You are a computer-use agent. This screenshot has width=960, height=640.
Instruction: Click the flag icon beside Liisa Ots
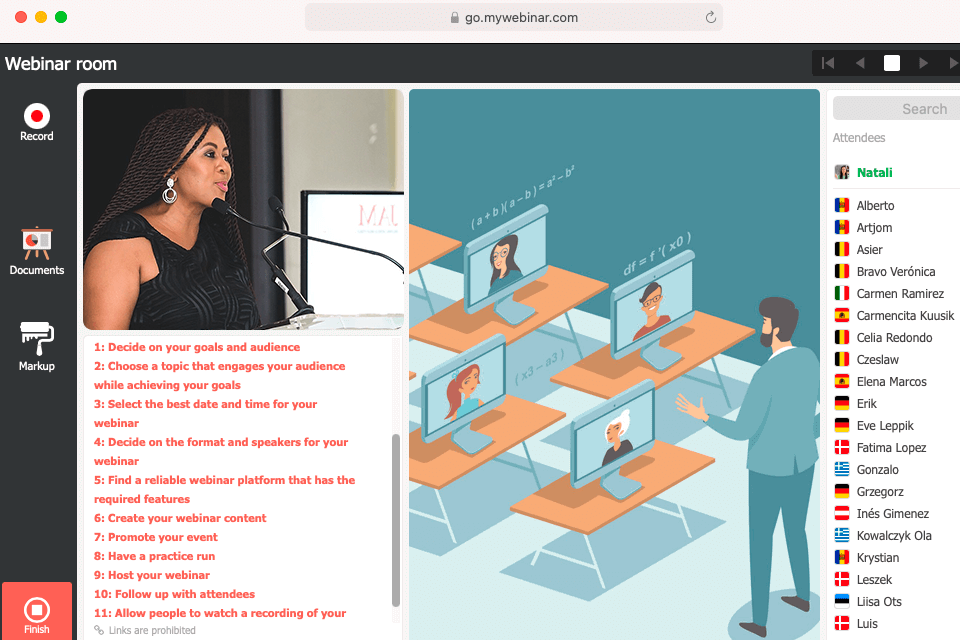click(842, 601)
